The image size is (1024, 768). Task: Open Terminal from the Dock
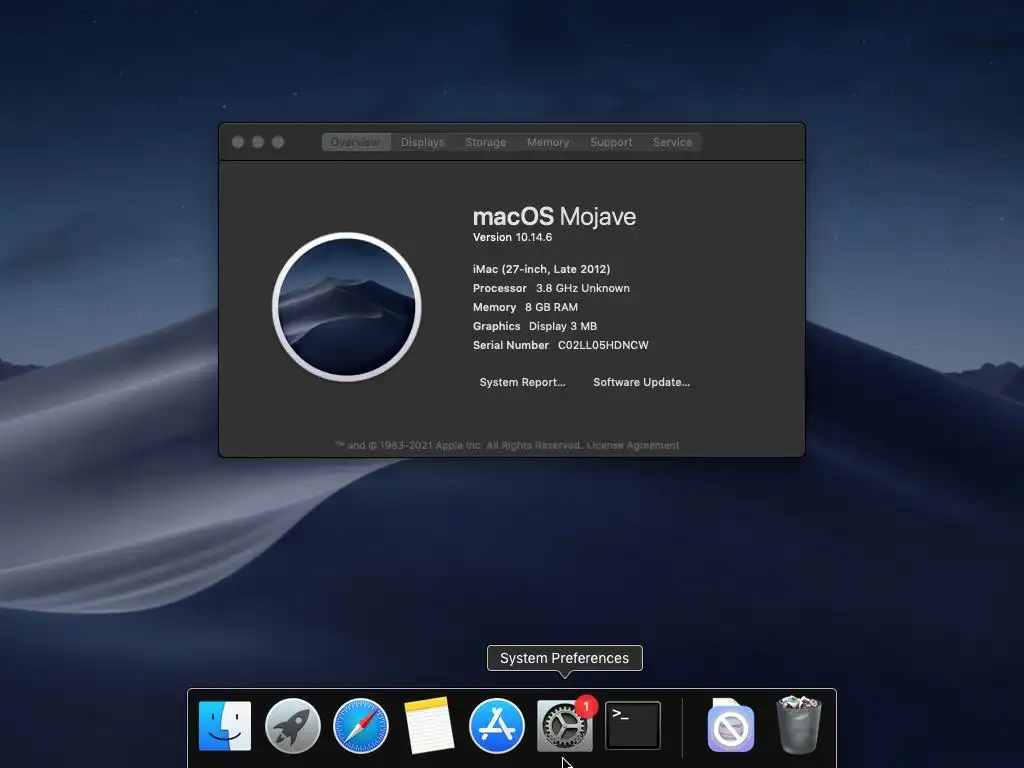click(633, 726)
